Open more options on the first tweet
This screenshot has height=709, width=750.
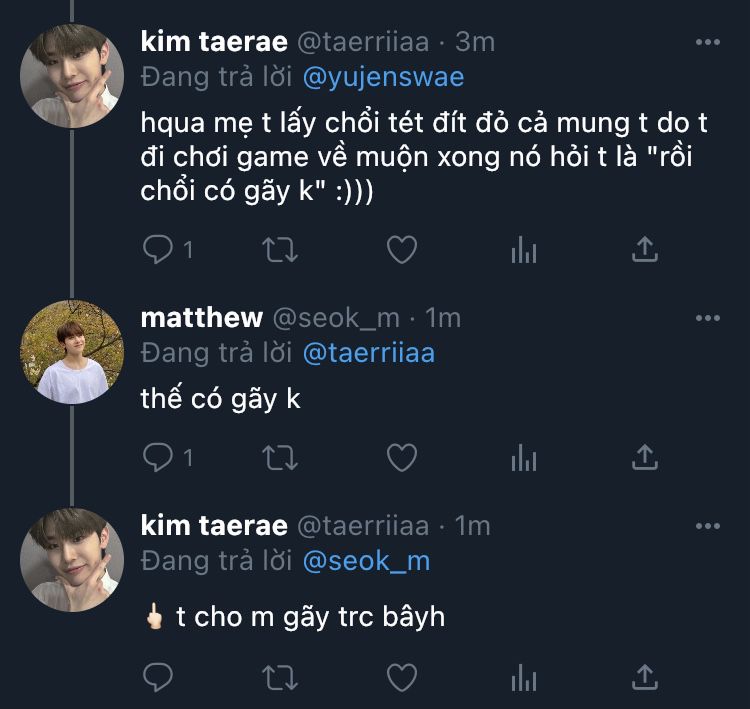coord(707,42)
